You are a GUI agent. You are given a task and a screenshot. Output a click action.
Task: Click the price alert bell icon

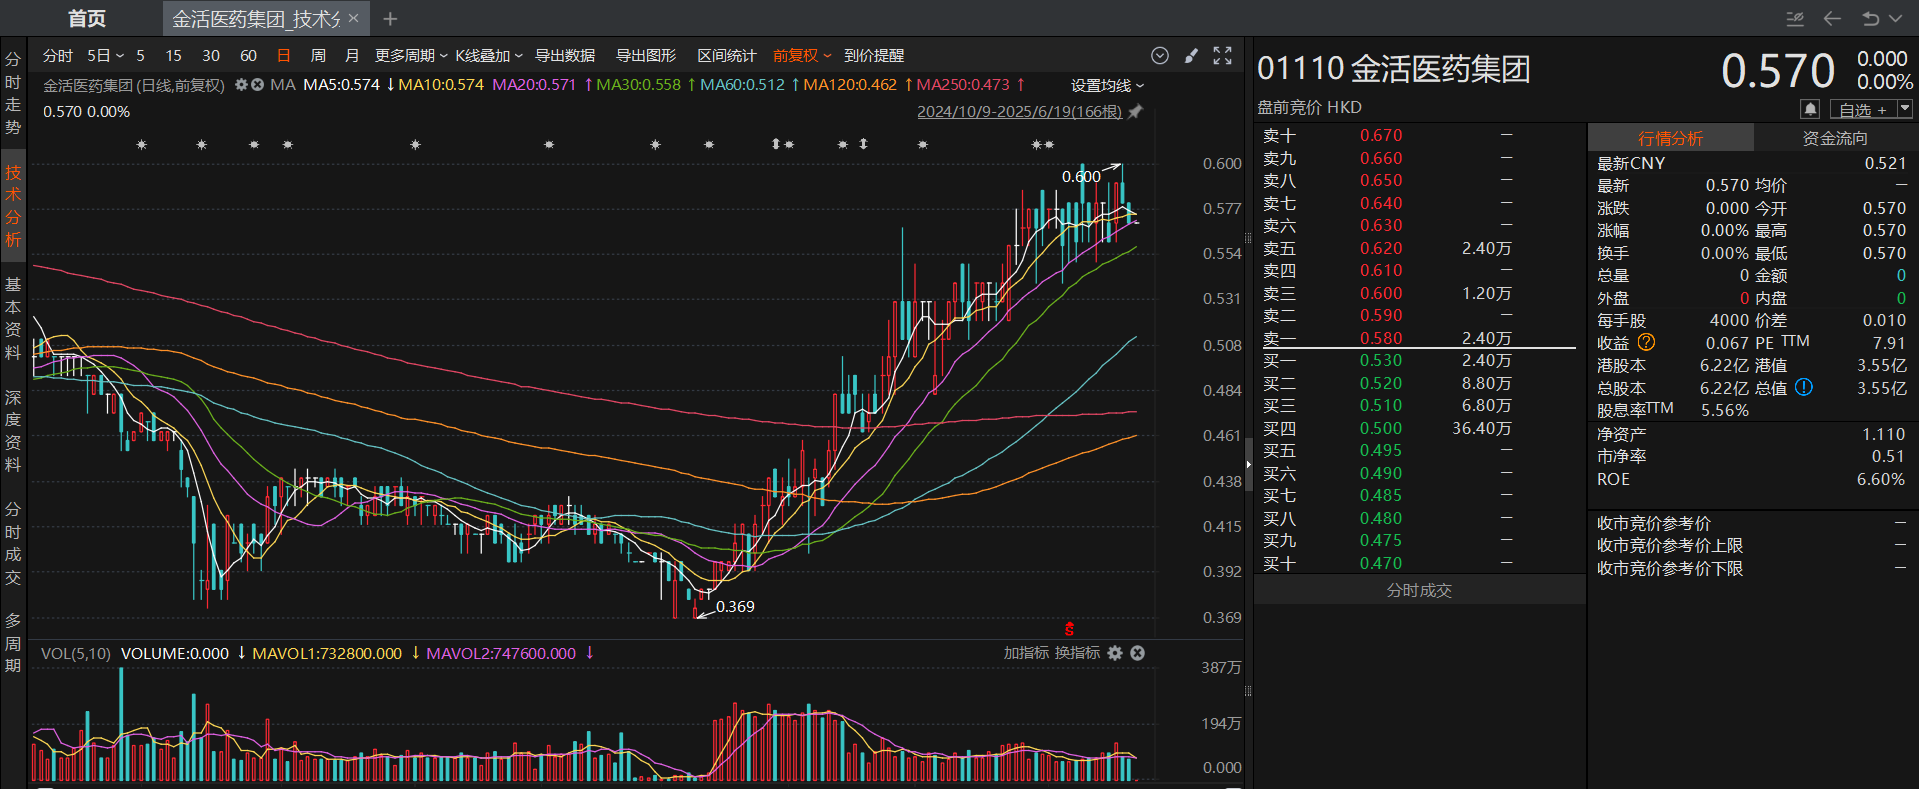pos(1810,109)
